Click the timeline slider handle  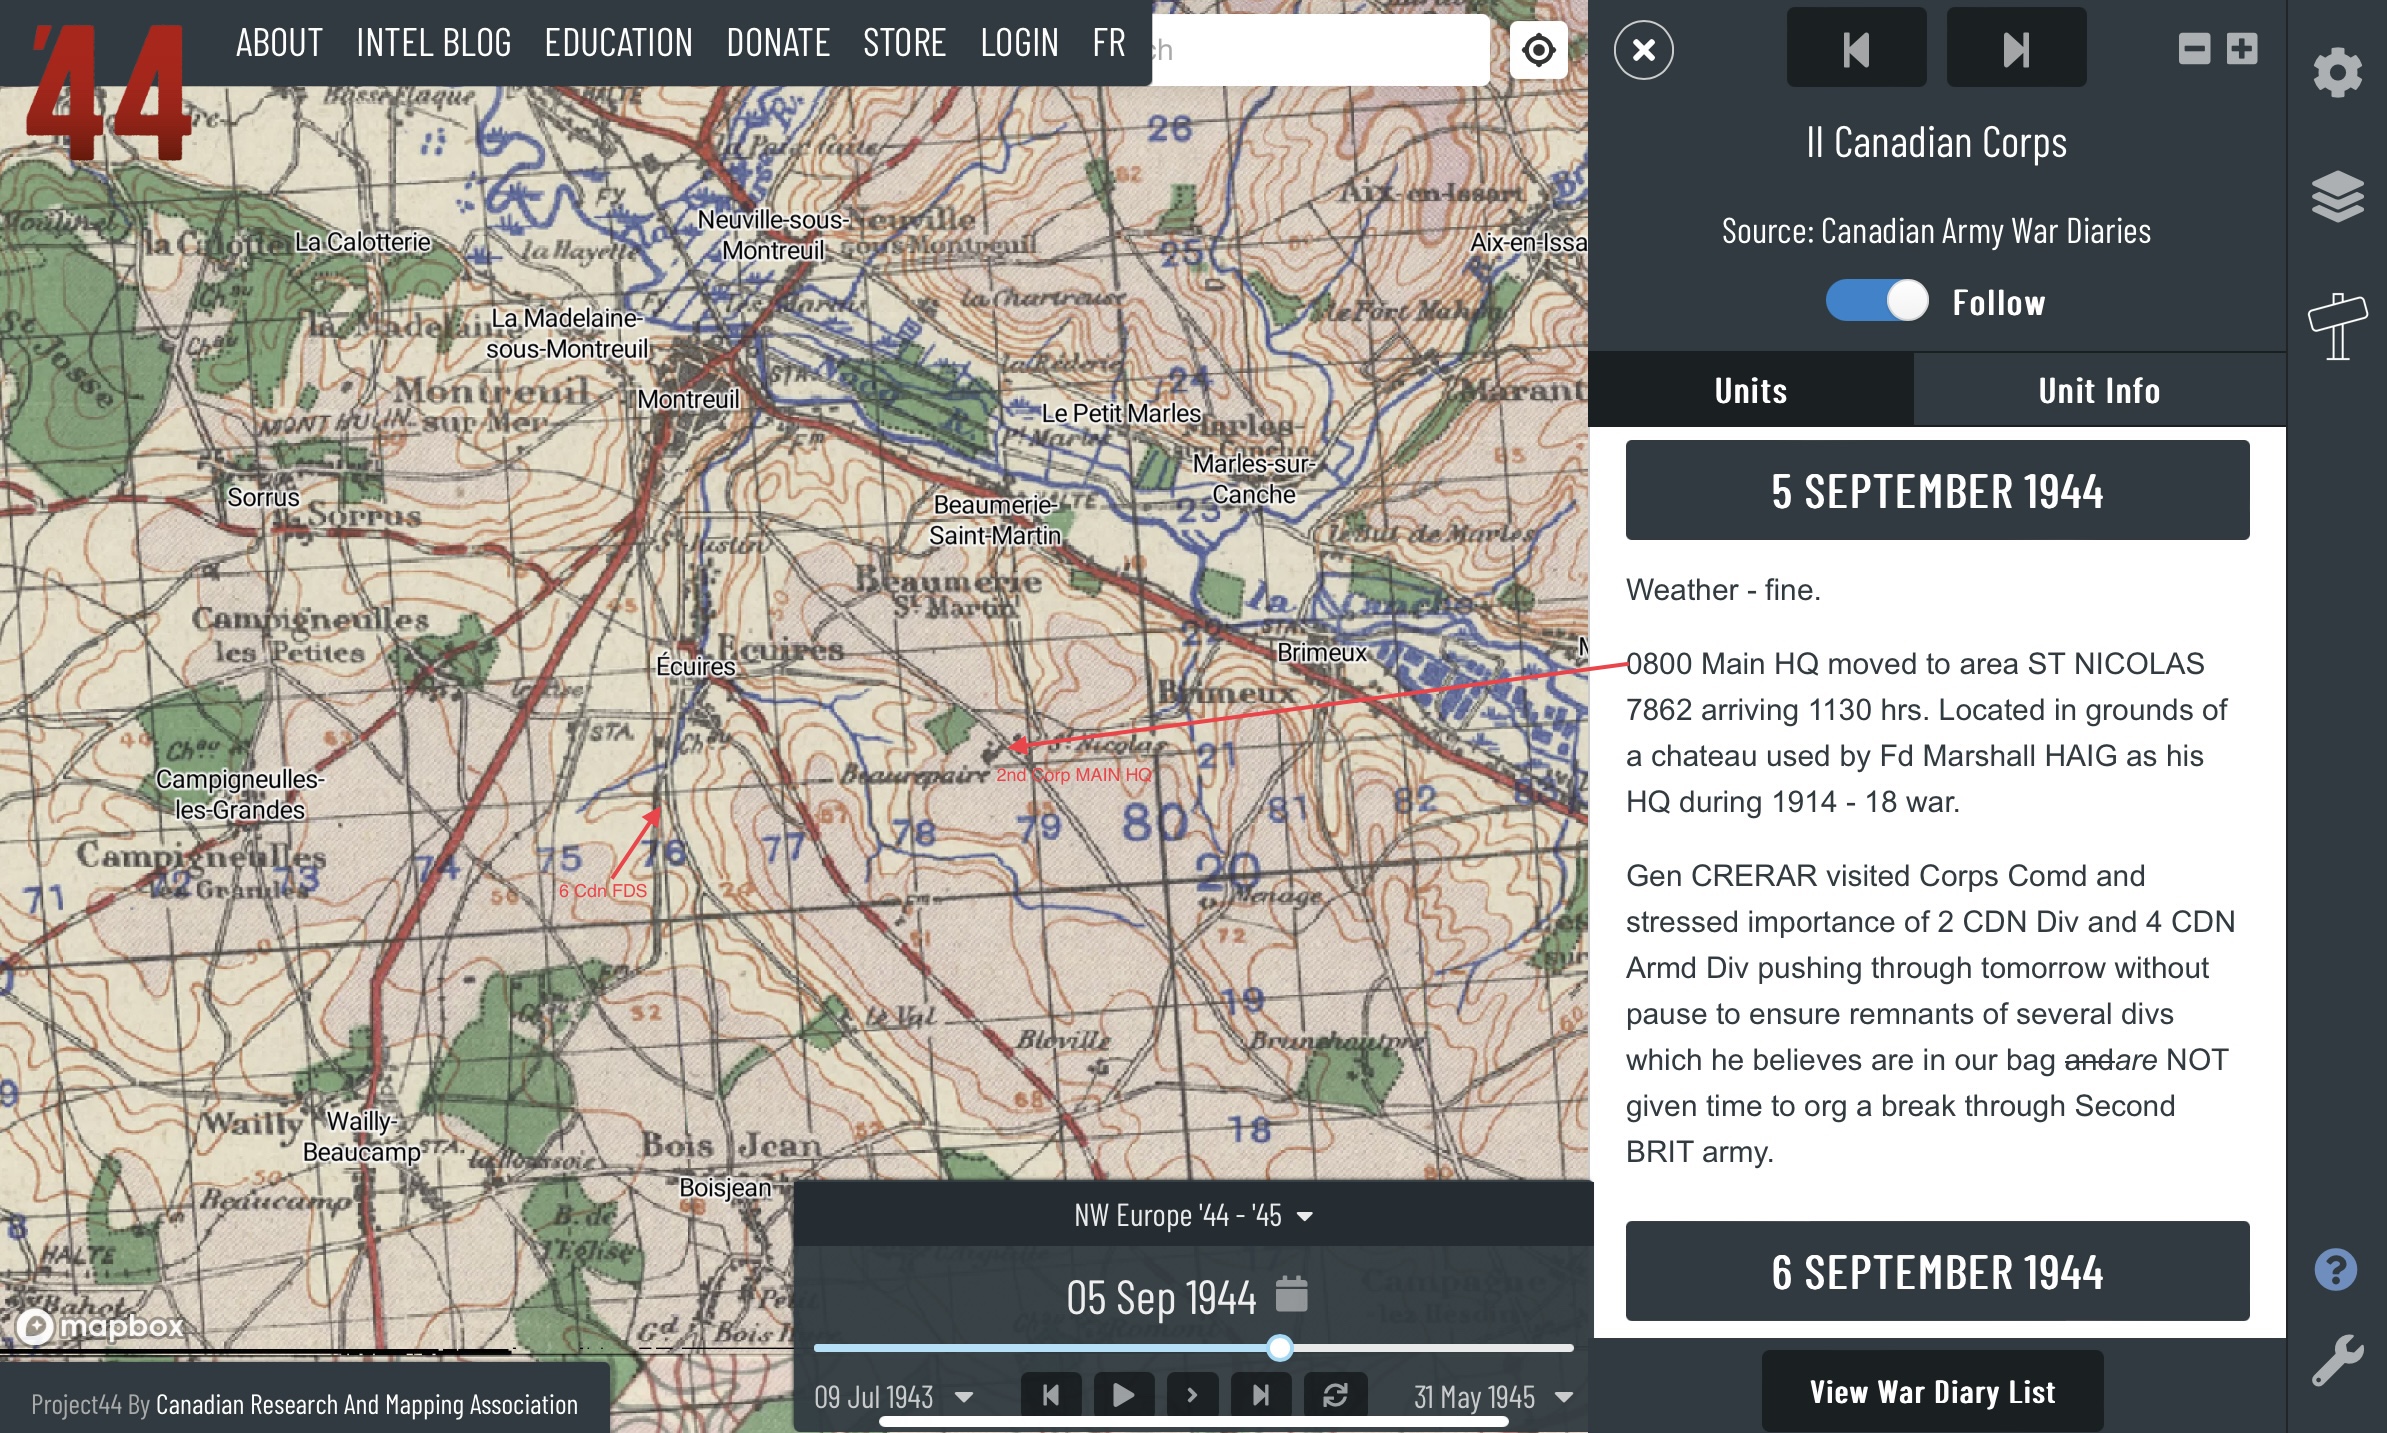click(x=1279, y=1348)
